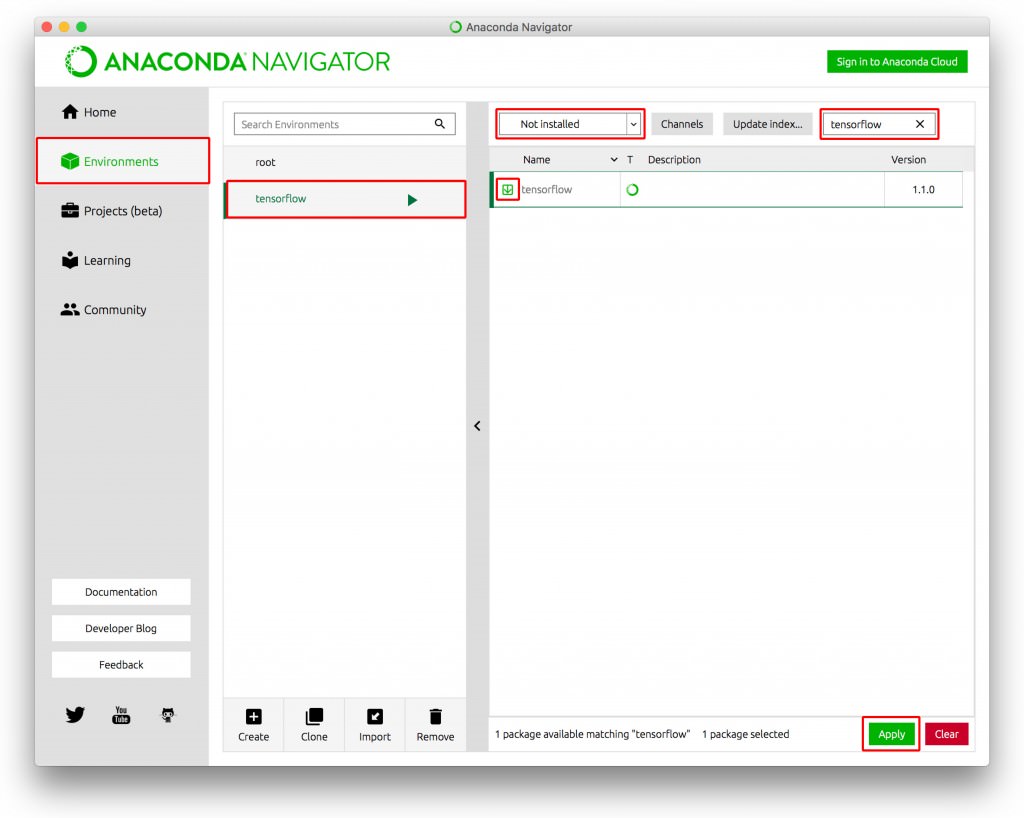Click Update index... button

[x=767, y=124]
